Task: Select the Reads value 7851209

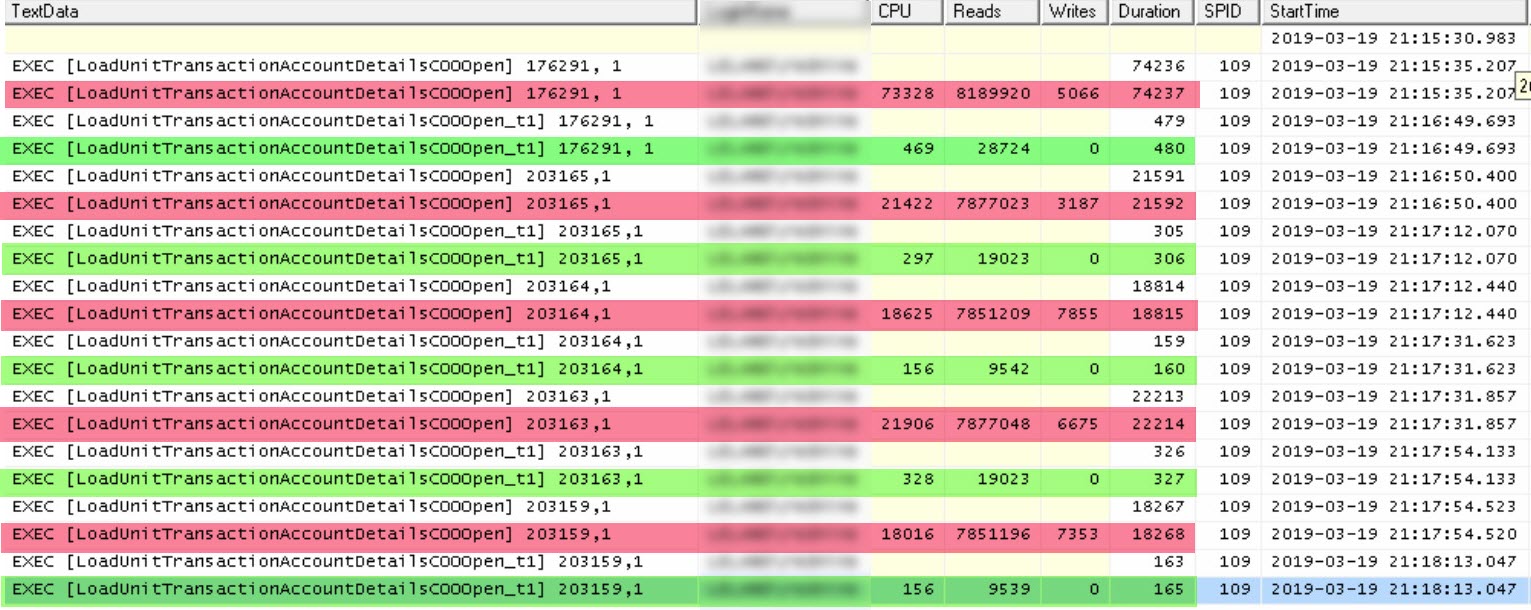Action: (x=993, y=313)
